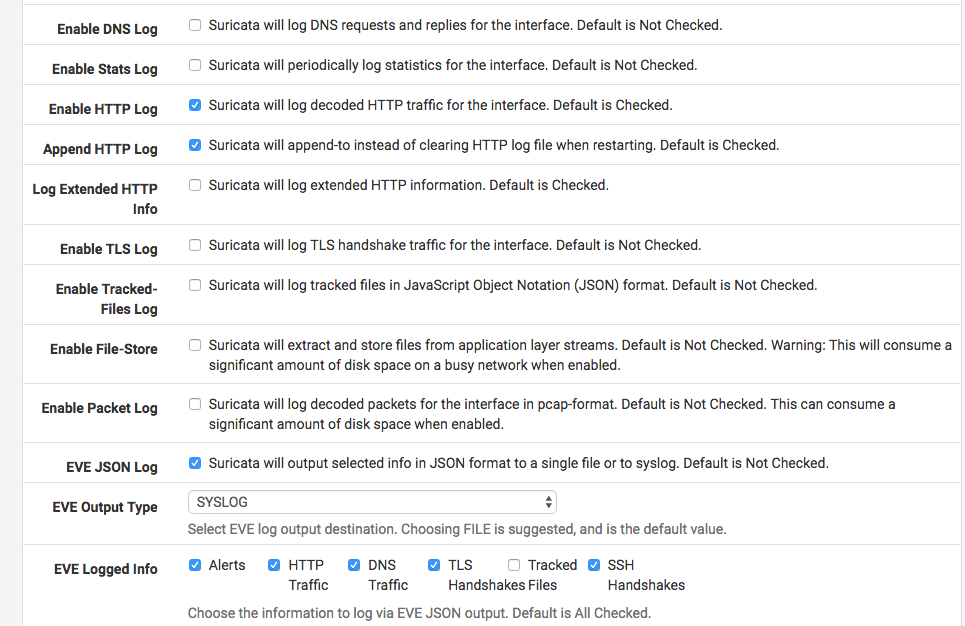Uncheck the SSH Handshakes checkbox
The image size is (965, 626).
pyautogui.click(x=594, y=565)
